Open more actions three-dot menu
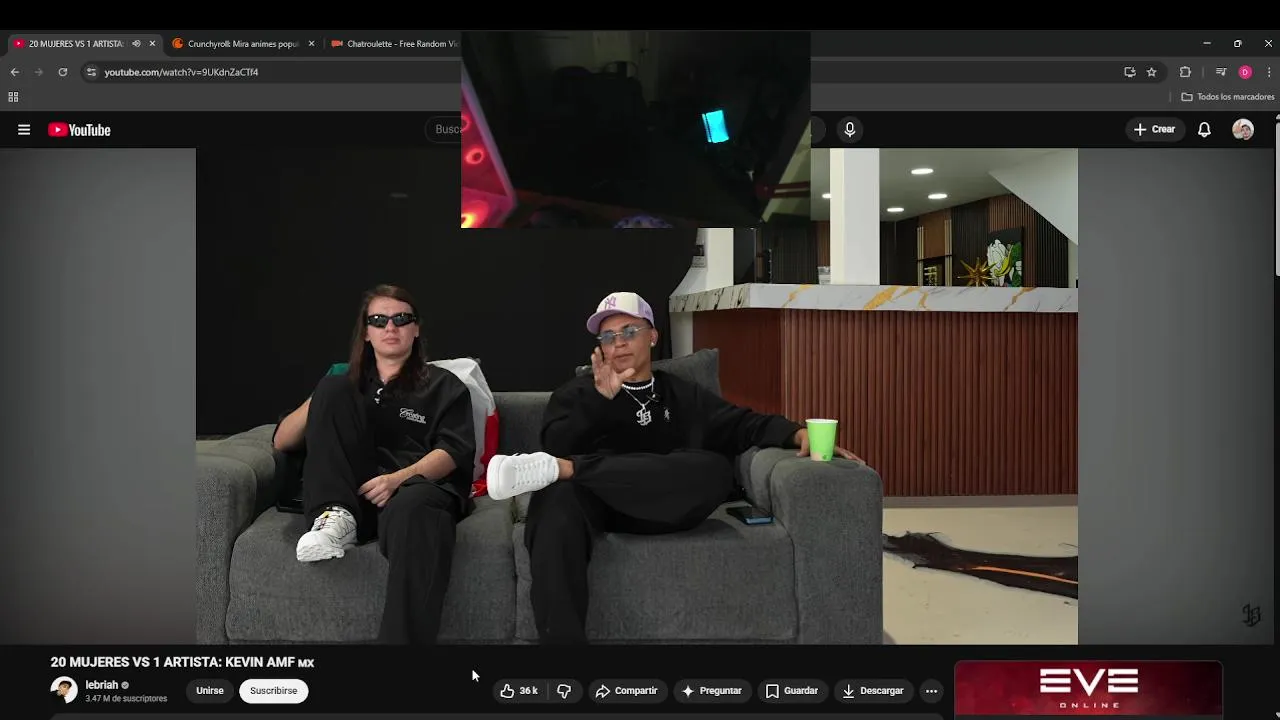1280x720 pixels. [x=931, y=691]
